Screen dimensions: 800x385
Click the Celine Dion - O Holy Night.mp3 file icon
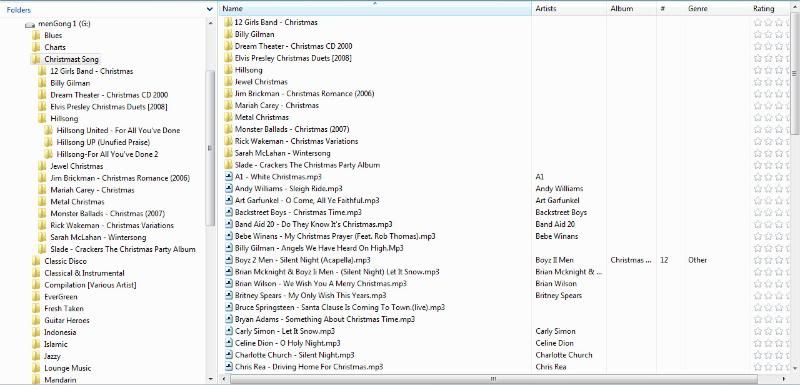pos(229,343)
